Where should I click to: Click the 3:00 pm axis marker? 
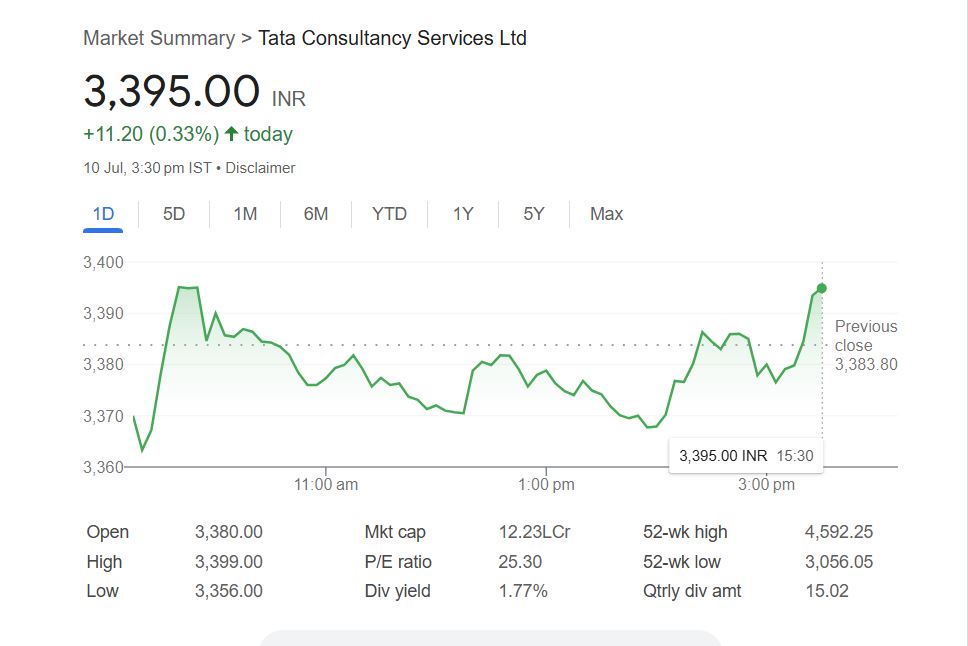pos(766,484)
